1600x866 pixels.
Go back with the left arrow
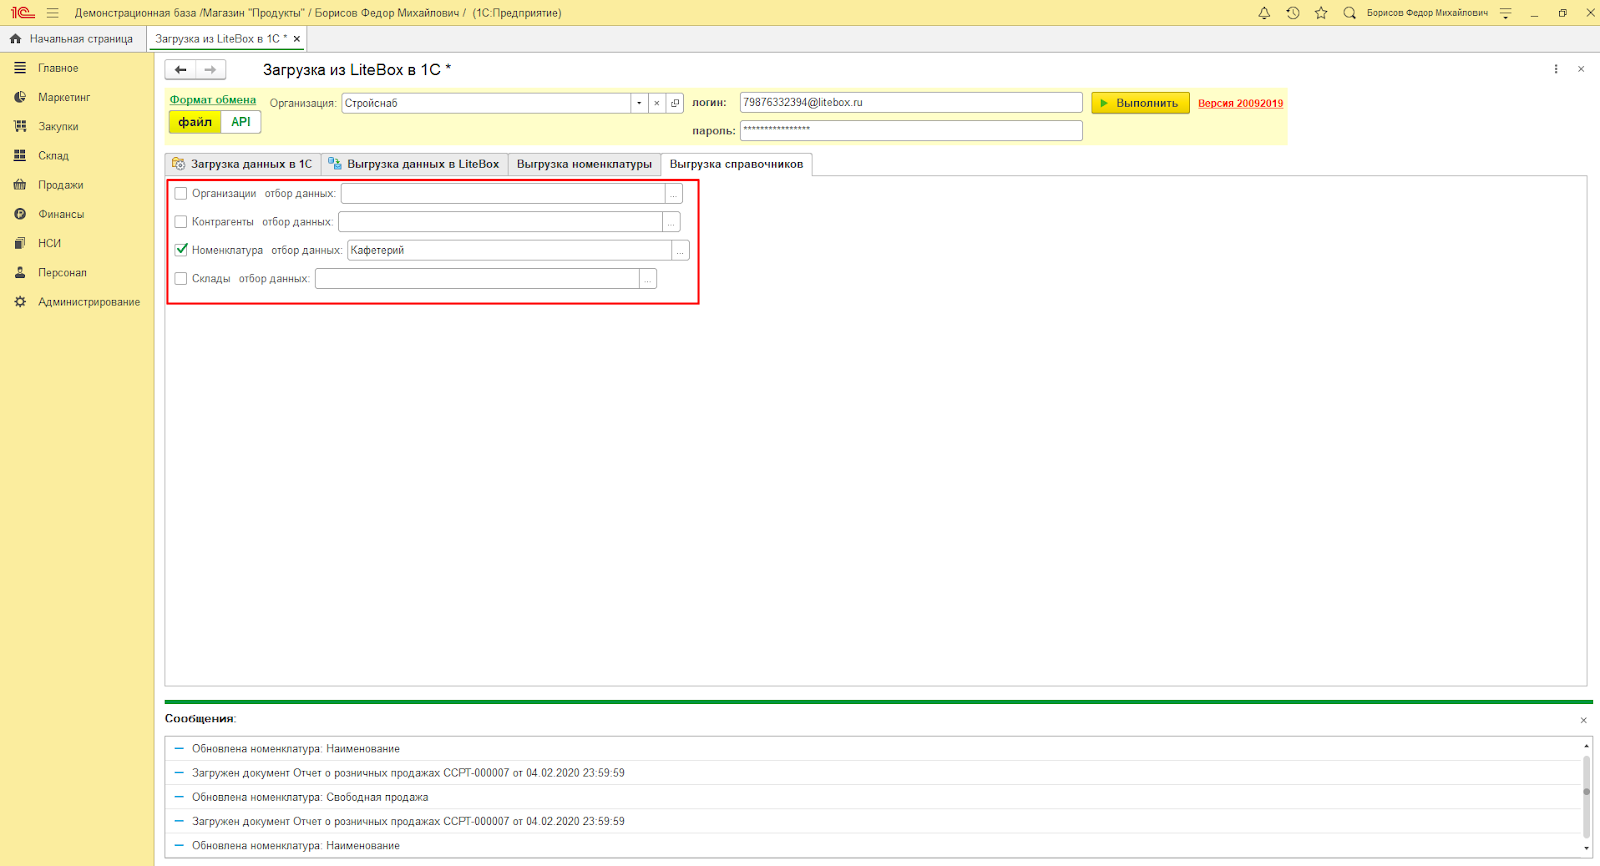tap(180, 70)
